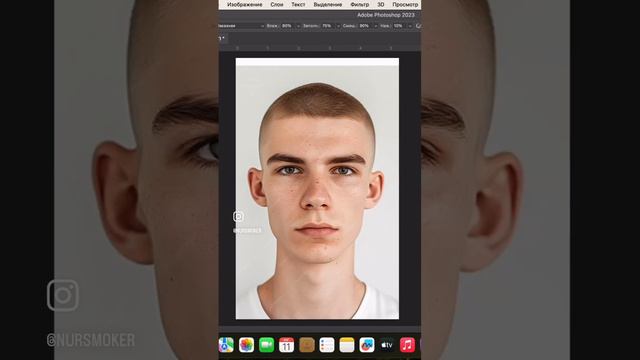Open Freeform from the Dock

(367, 345)
